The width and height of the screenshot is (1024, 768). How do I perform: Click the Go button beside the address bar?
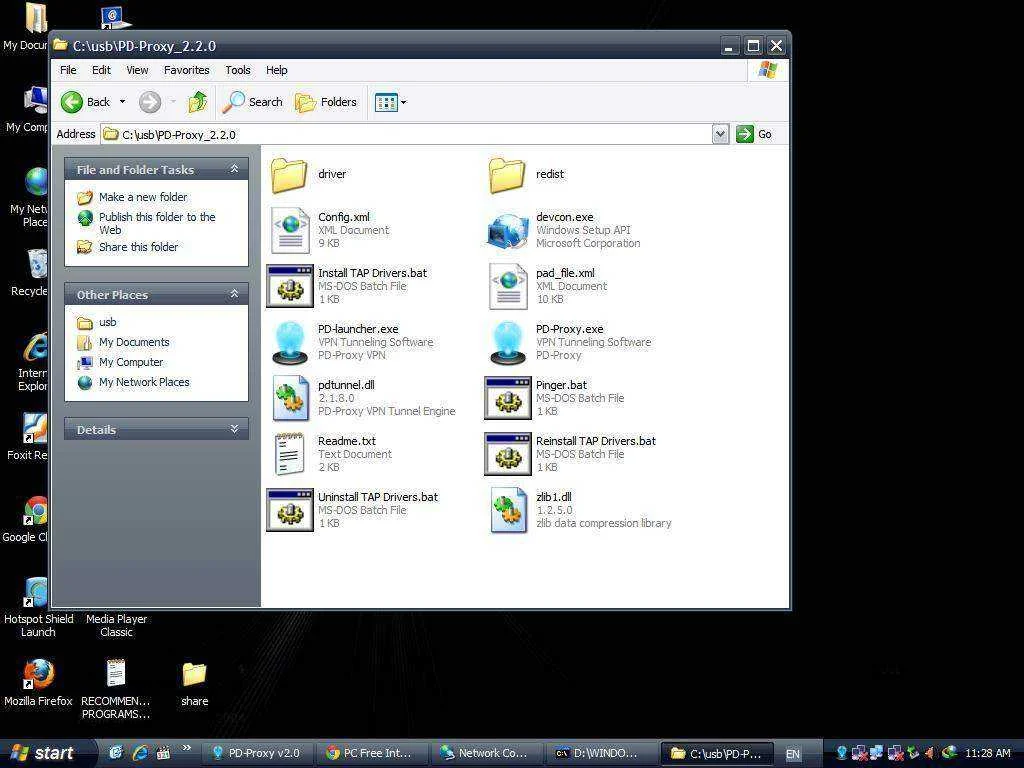pos(754,135)
